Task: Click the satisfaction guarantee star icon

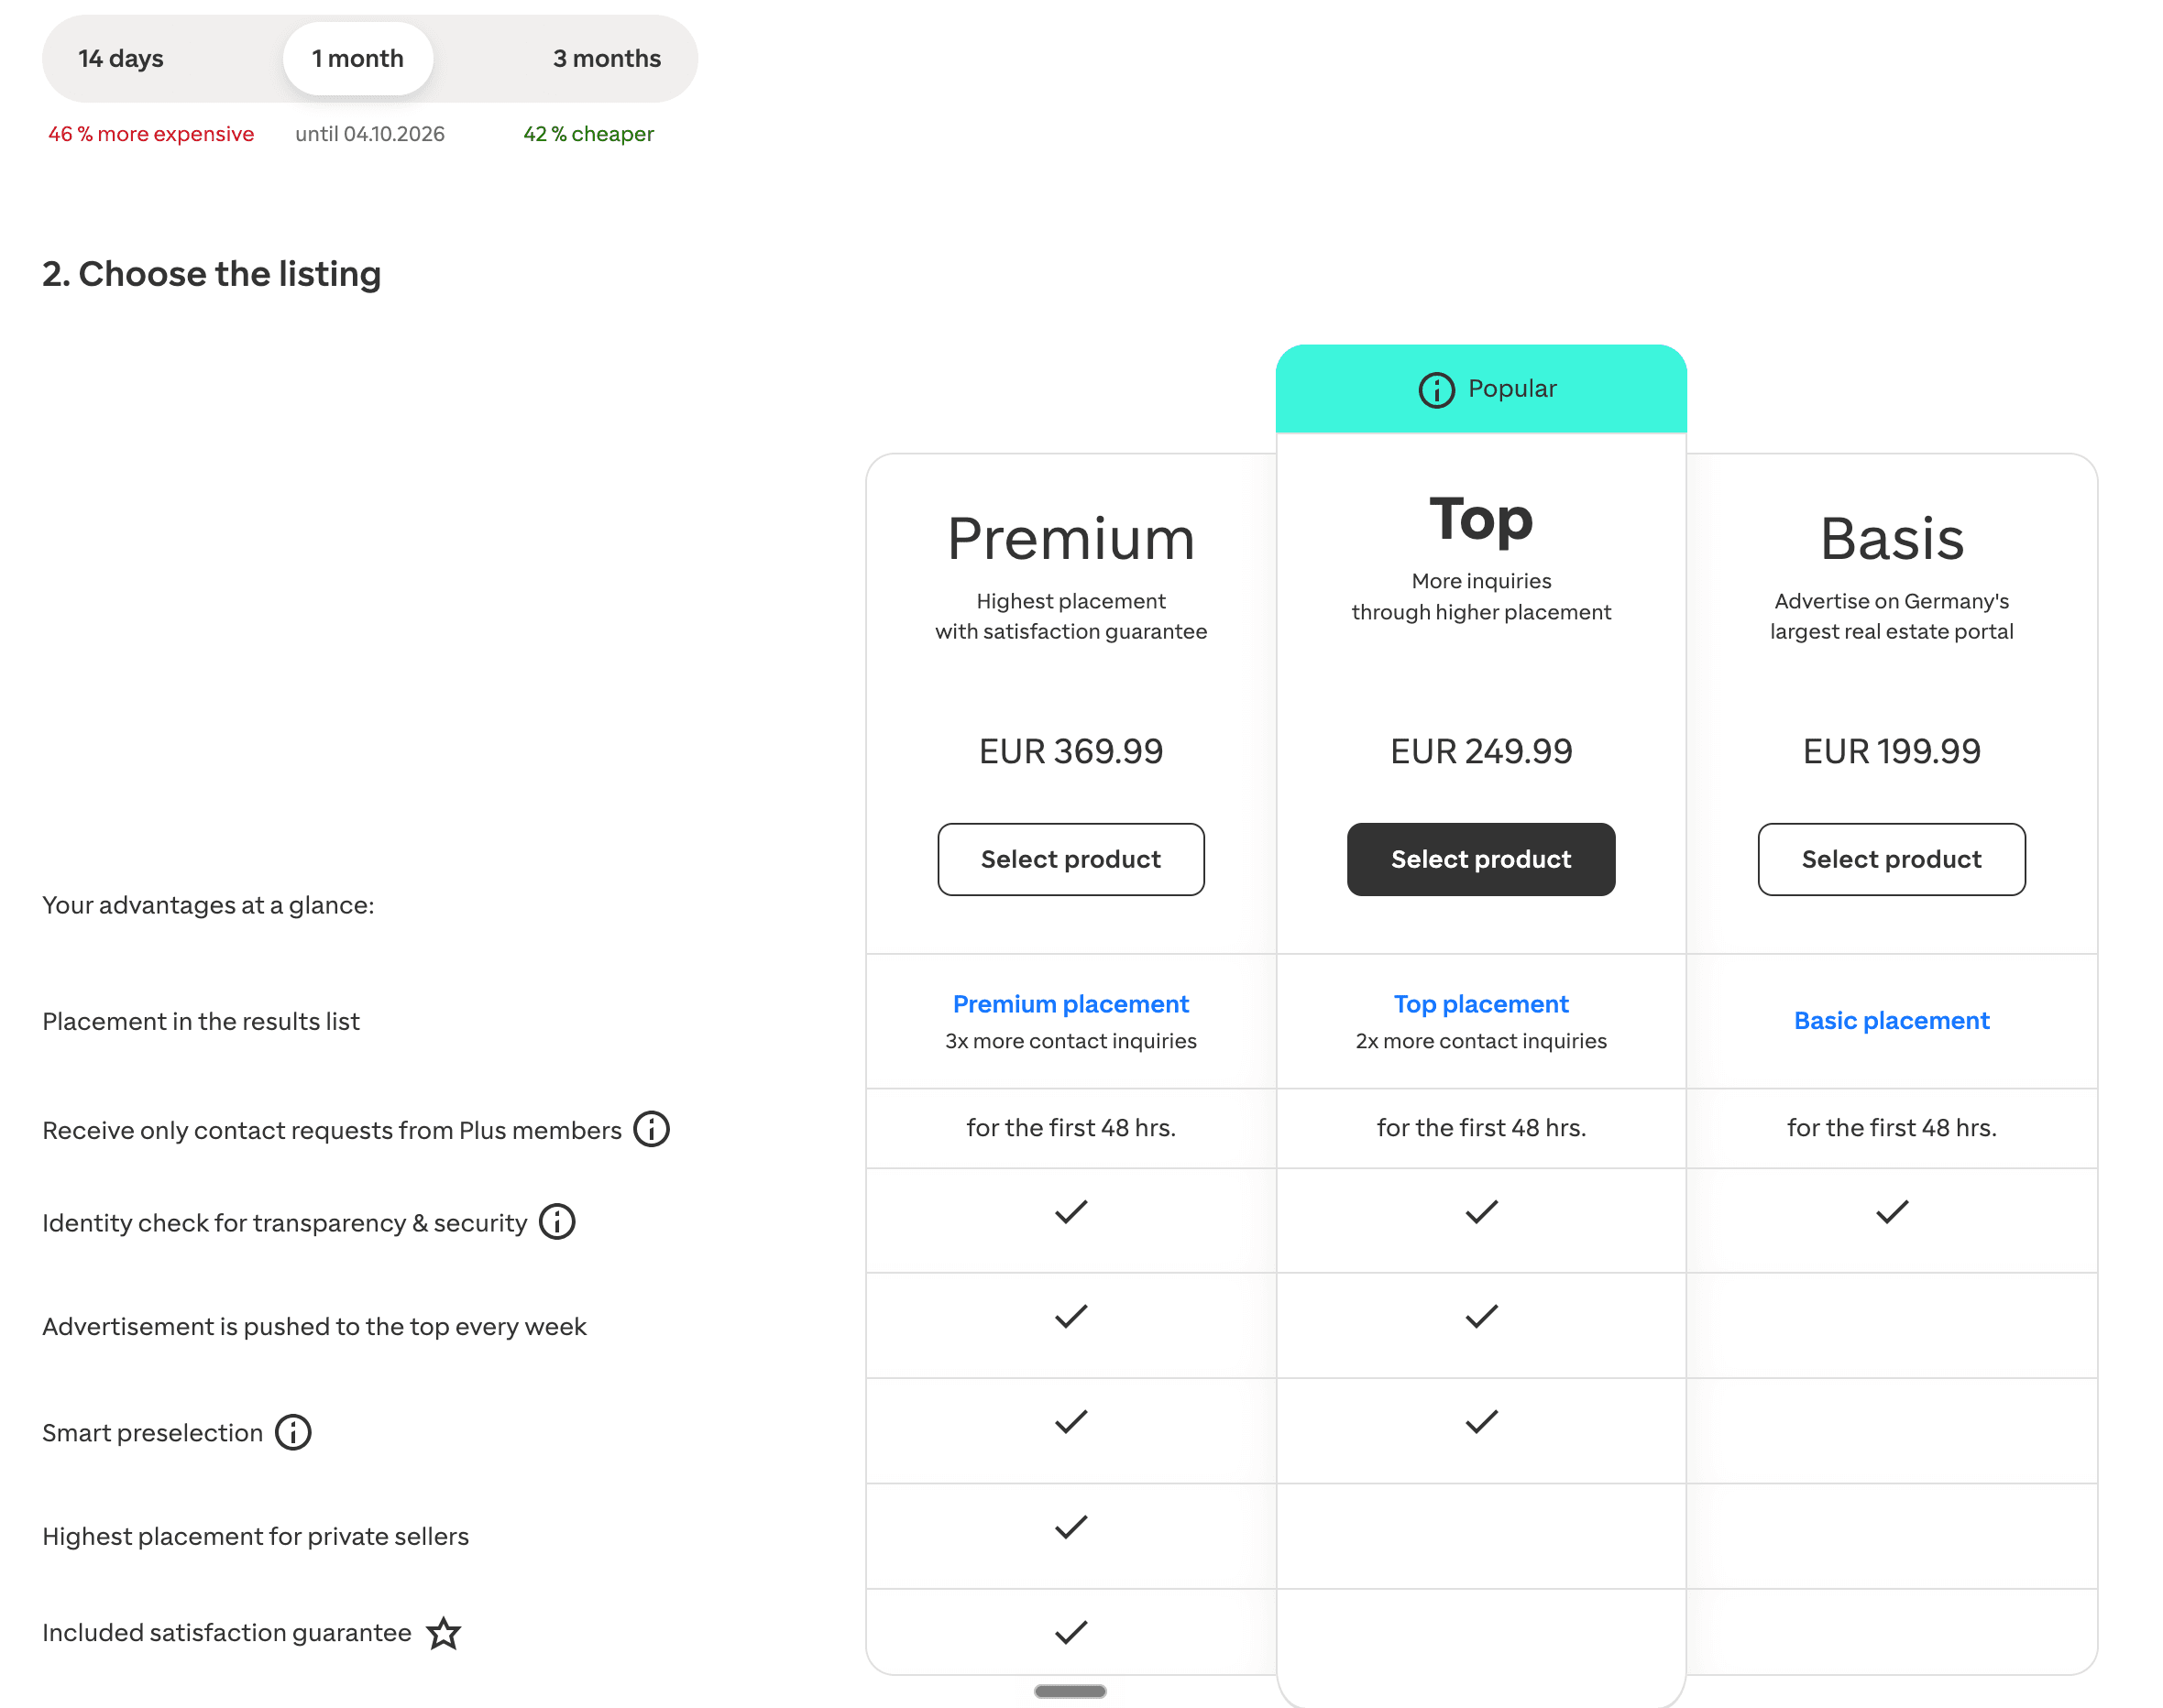Action: 443,1632
